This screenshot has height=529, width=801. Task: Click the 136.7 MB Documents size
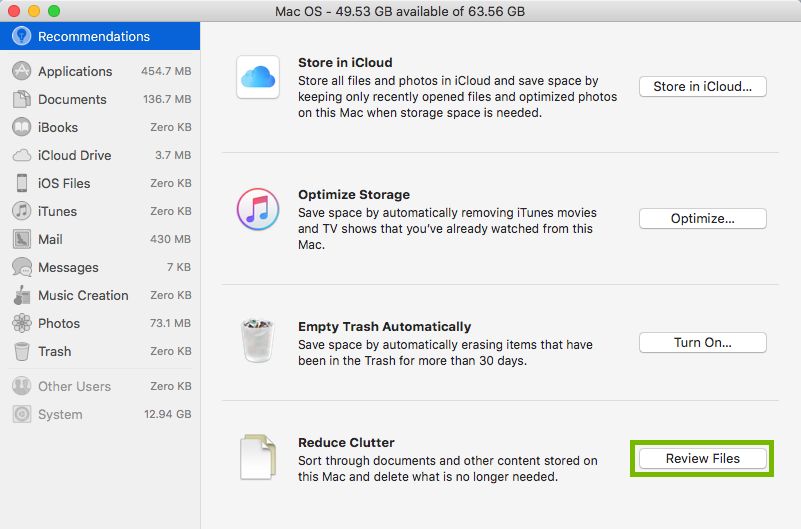coord(167,99)
